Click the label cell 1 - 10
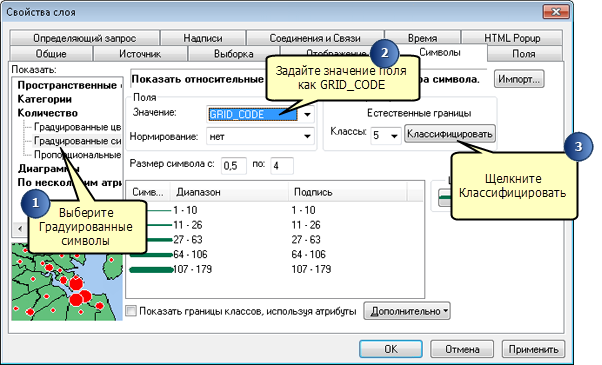The width and height of the screenshot is (602, 365). (x=303, y=210)
